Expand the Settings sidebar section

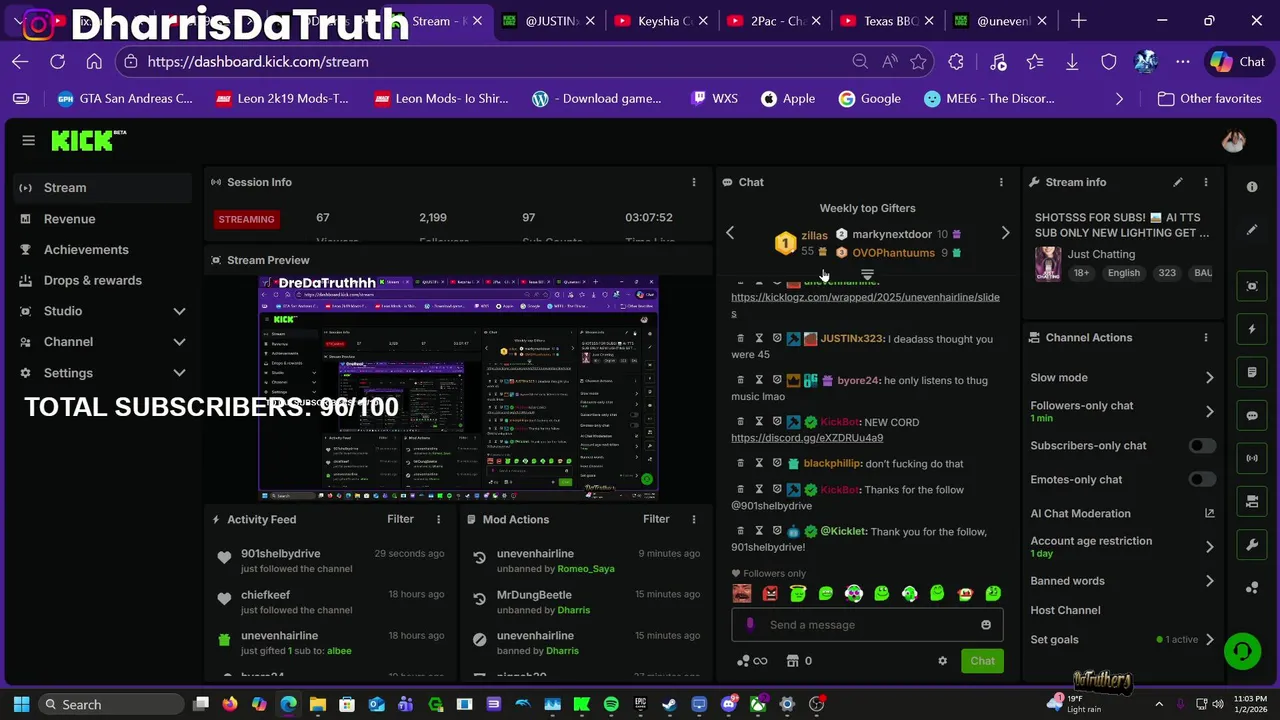[179, 373]
